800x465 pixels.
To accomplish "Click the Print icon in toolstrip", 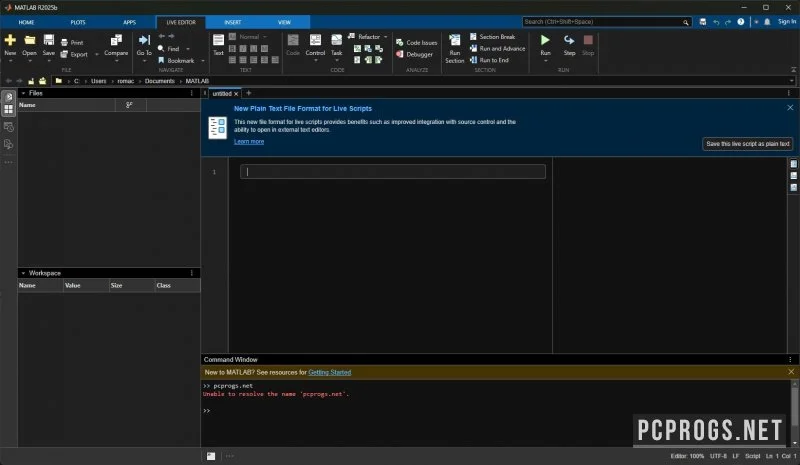I will coord(64,43).
